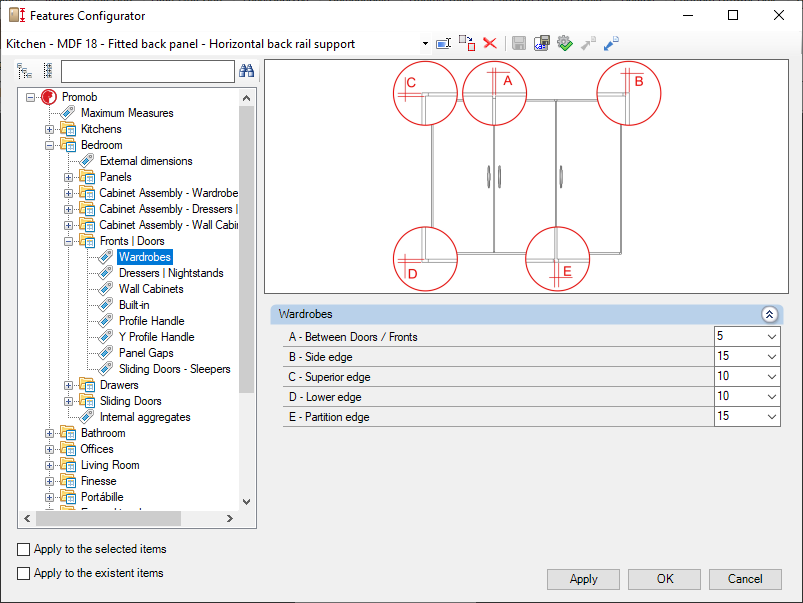The image size is (803, 603).
Task: Open the Between Doors / Fronts value dropdown
Action: 770,337
